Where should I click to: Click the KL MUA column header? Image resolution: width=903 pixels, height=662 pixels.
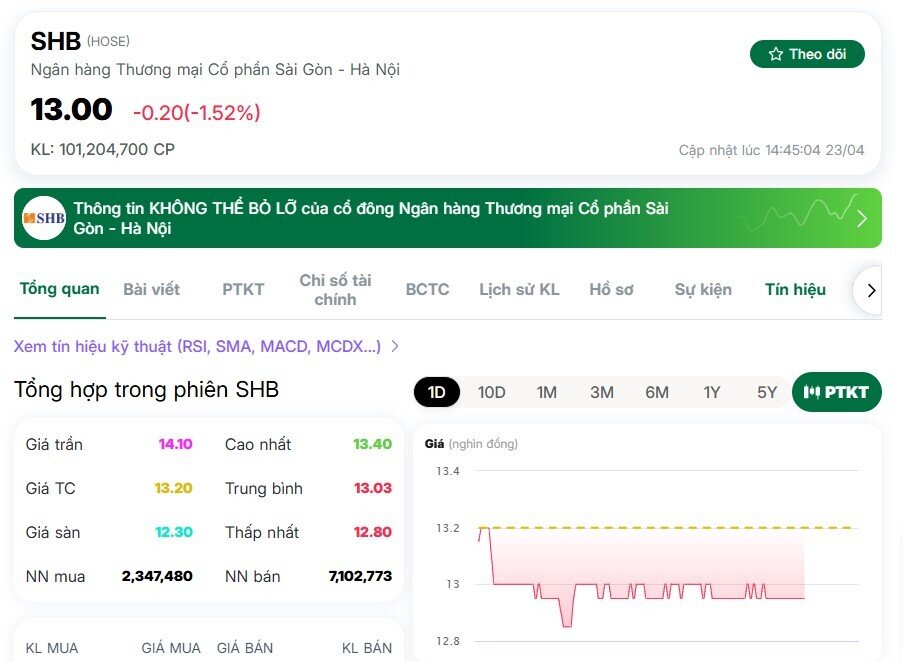52,648
